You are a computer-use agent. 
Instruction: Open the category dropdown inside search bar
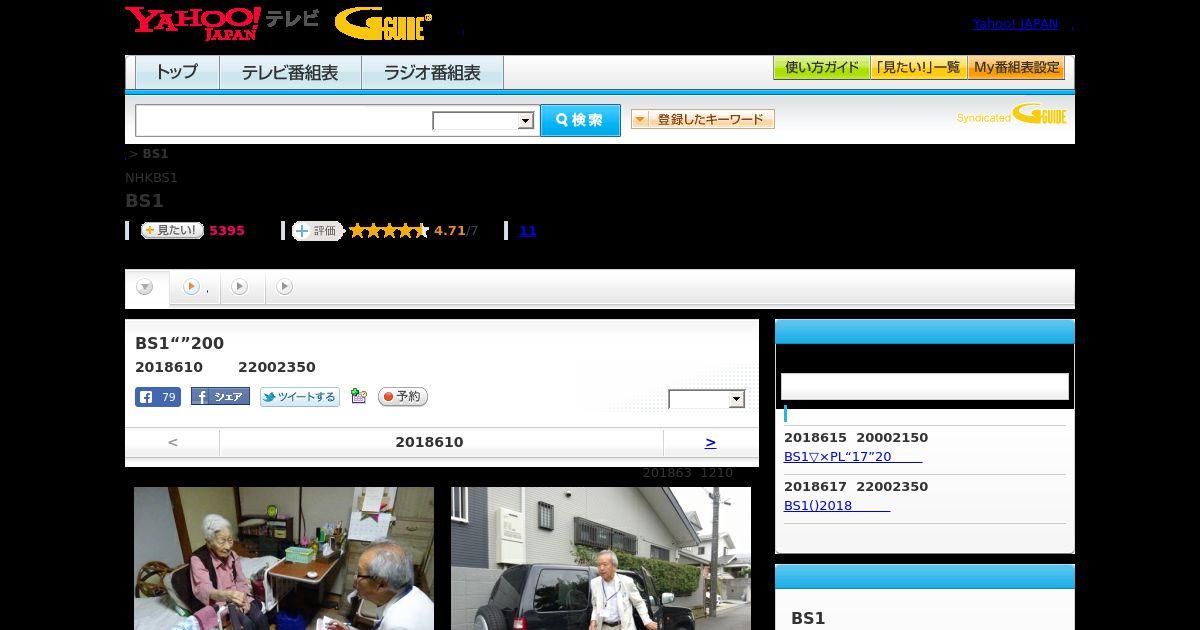pos(483,121)
